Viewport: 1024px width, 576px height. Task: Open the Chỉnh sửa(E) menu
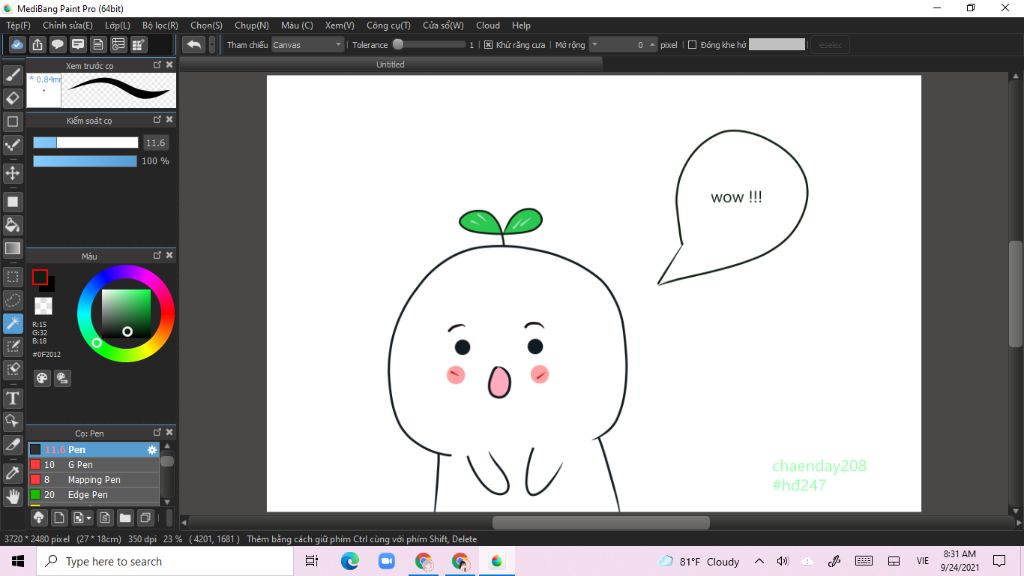[x=67, y=25]
